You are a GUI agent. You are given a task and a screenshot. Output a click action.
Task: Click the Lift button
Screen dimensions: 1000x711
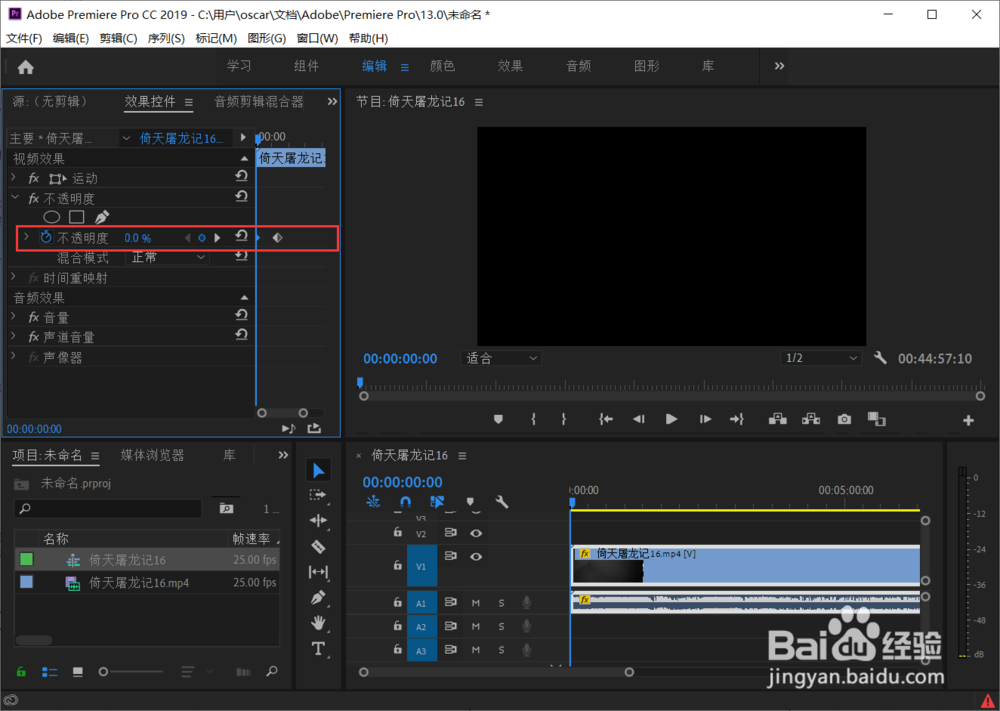[777, 419]
